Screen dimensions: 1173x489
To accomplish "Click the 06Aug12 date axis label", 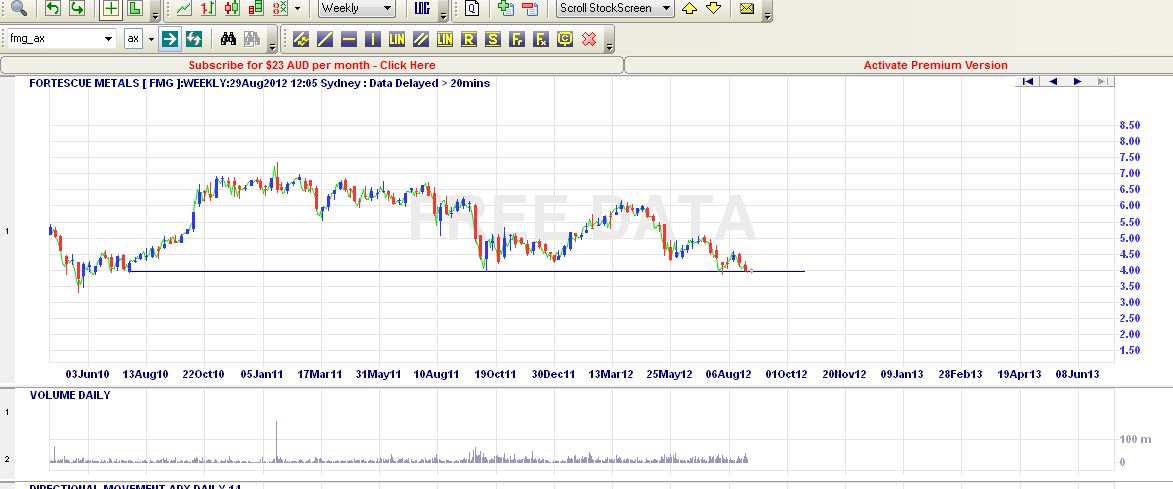I will 729,374.
